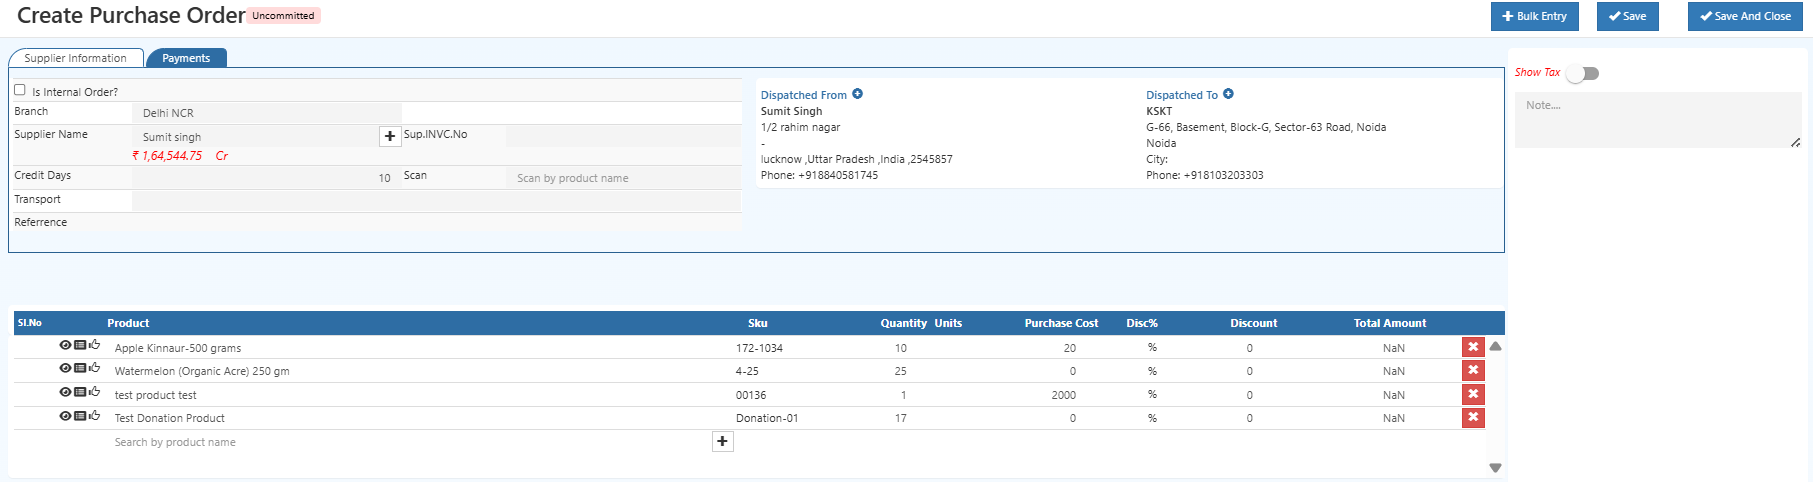Click the Save button

click(x=1628, y=16)
